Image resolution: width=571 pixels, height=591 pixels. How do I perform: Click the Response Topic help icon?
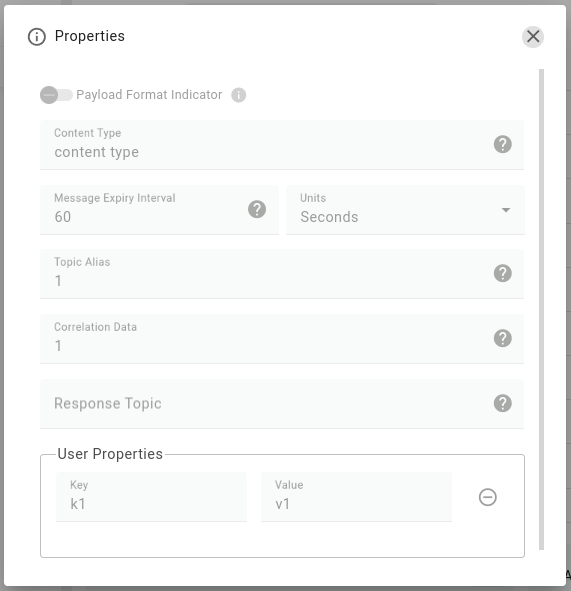[x=502, y=403]
